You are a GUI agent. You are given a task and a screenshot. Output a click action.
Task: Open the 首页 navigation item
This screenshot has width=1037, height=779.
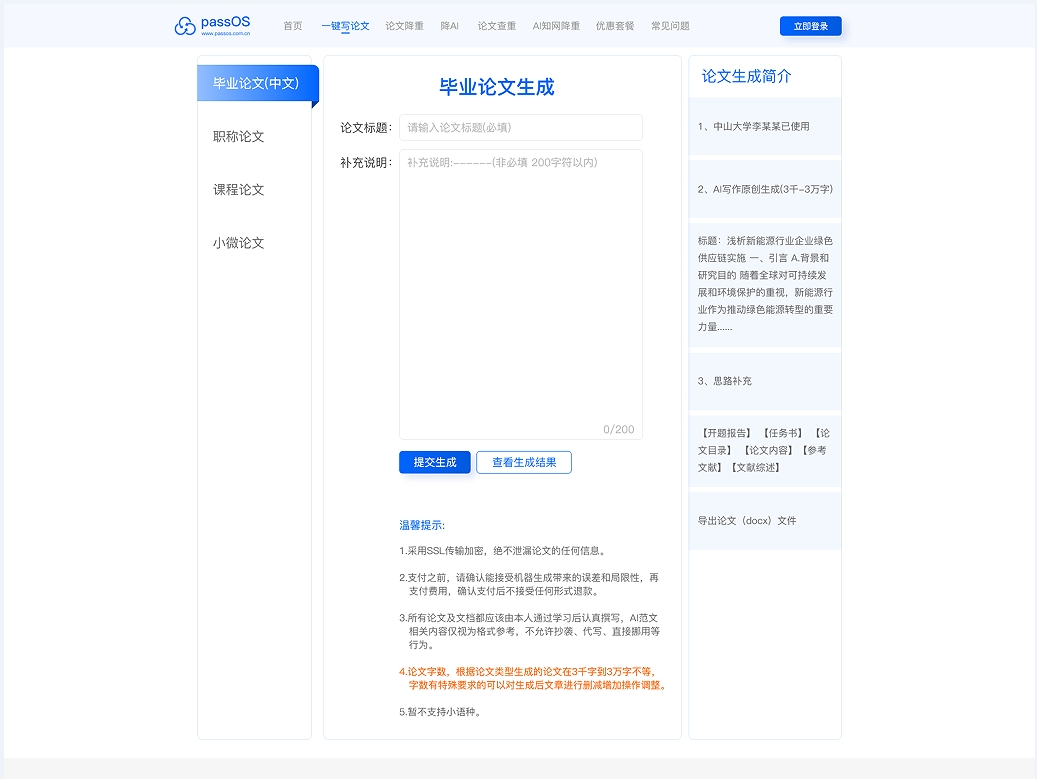point(292,26)
